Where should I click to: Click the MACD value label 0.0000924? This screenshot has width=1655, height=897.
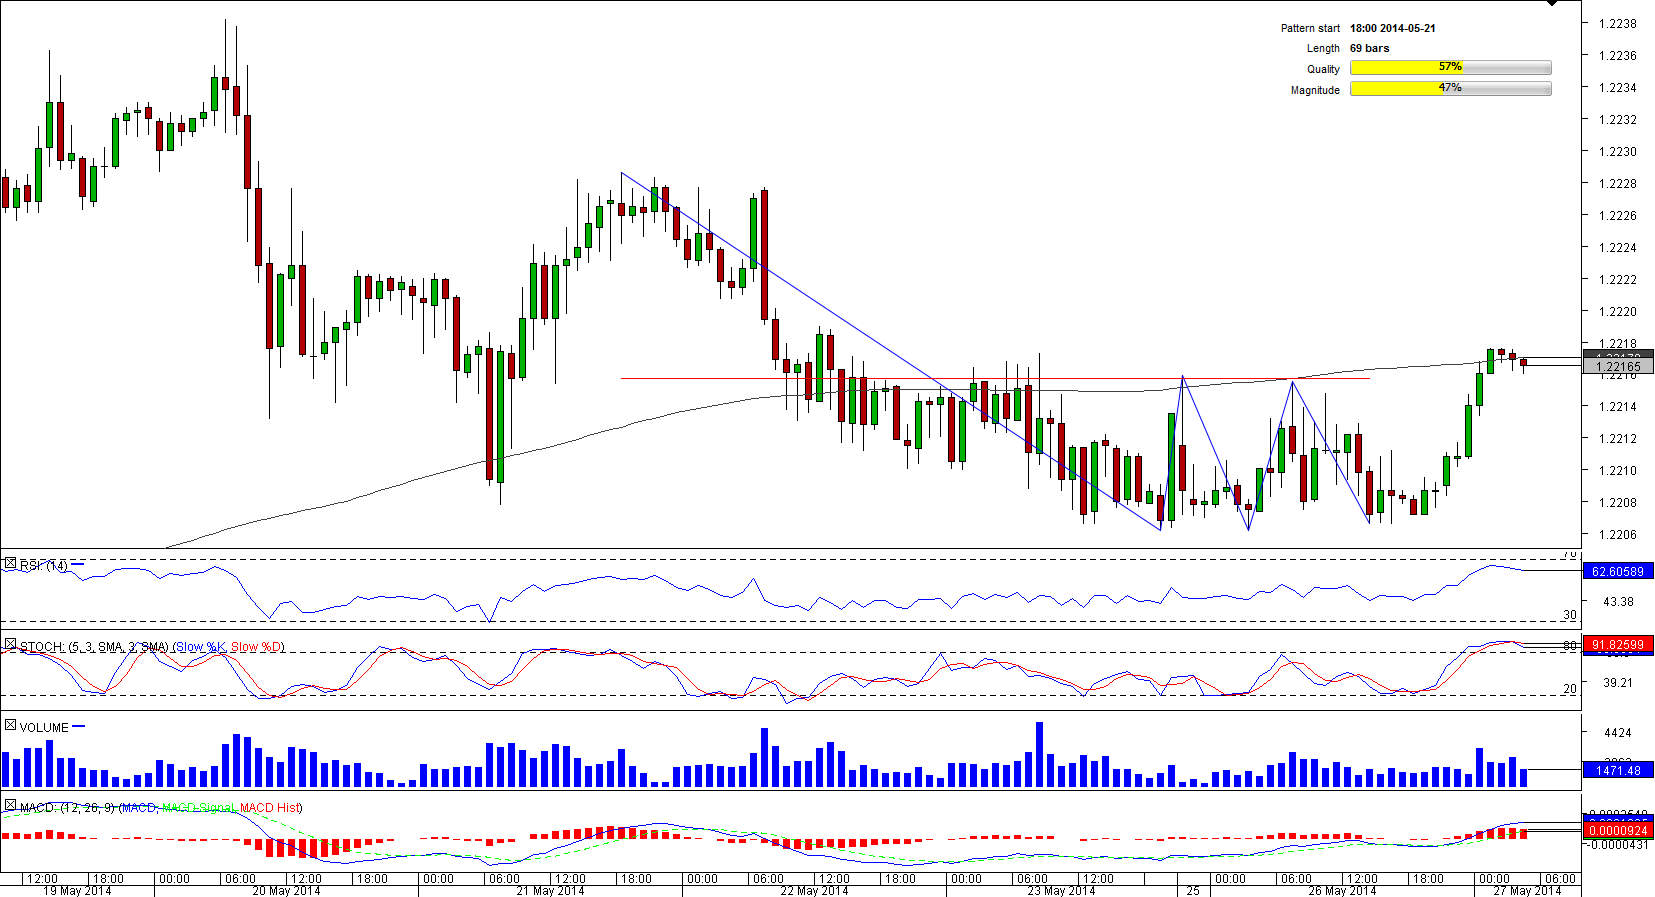pos(1617,830)
